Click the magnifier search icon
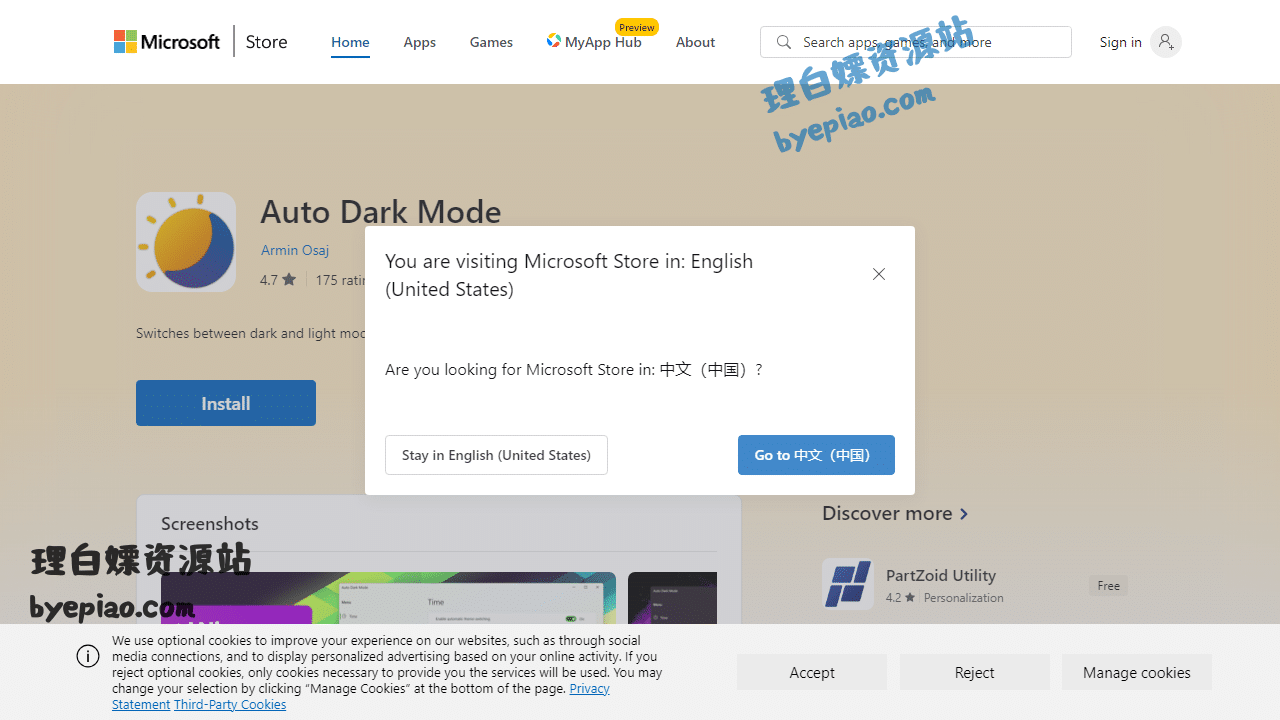This screenshot has width=1280, height=720. [784, 42]
